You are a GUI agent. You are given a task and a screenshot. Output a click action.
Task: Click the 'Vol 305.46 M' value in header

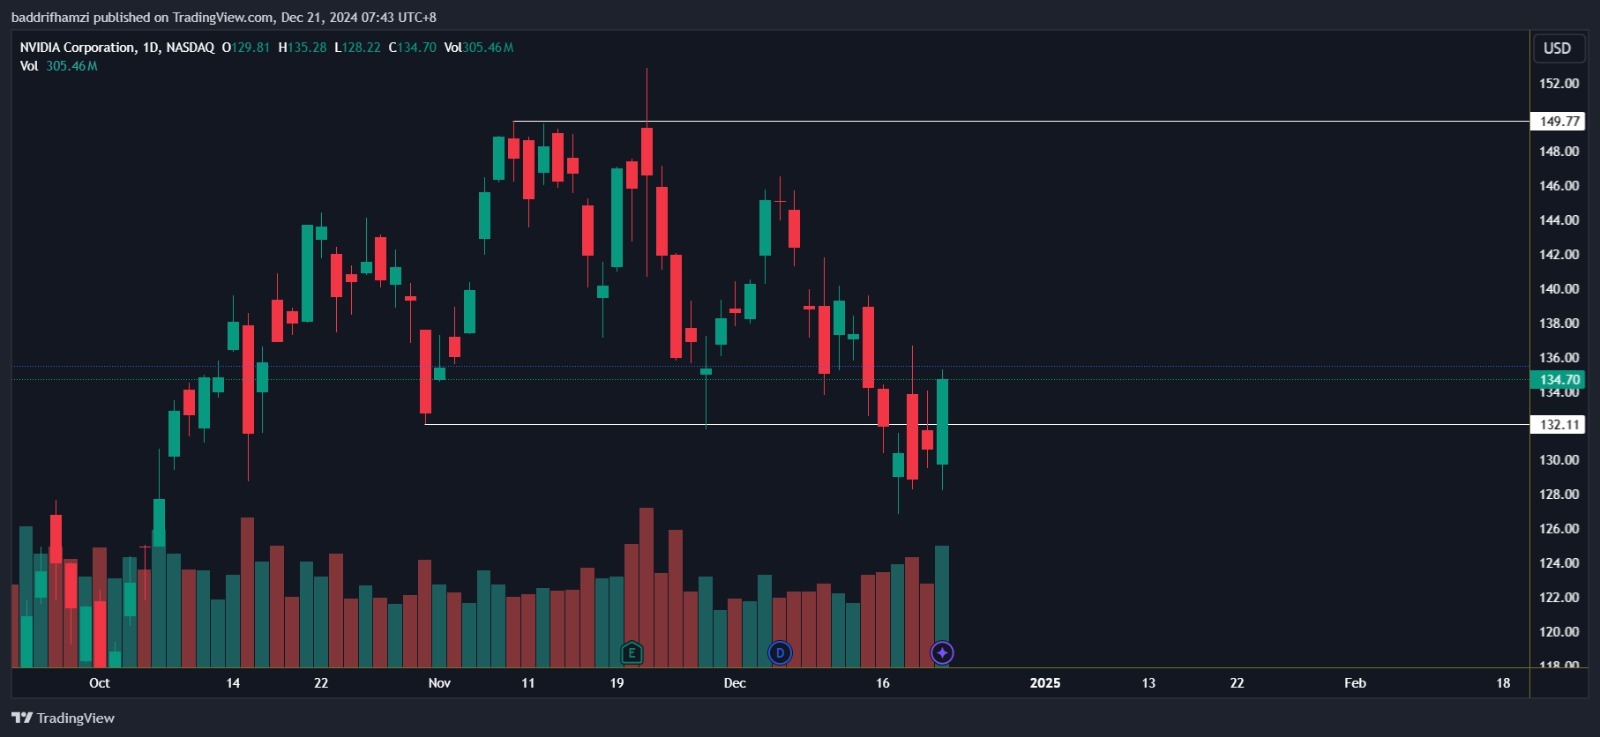pyautogui.click(x=479, y=47)
